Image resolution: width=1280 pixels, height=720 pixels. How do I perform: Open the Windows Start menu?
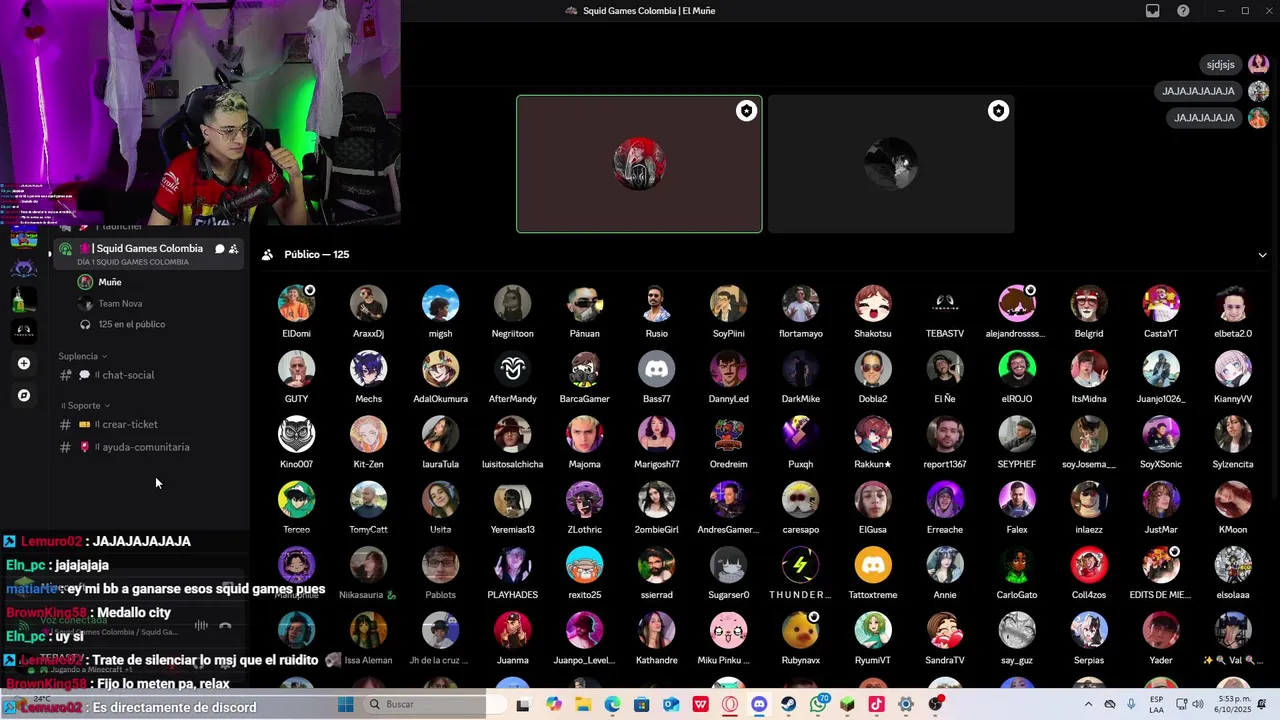coord(345,704)
